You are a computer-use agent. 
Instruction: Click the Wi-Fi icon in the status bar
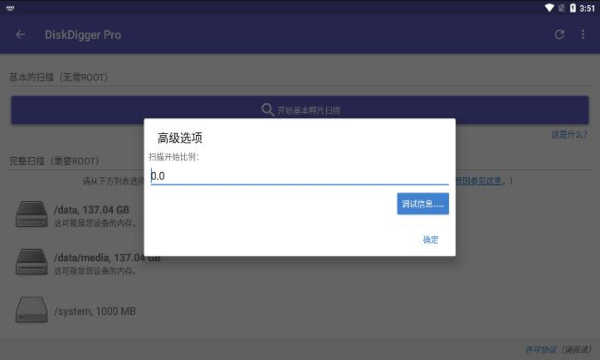[x=549, y=8]
